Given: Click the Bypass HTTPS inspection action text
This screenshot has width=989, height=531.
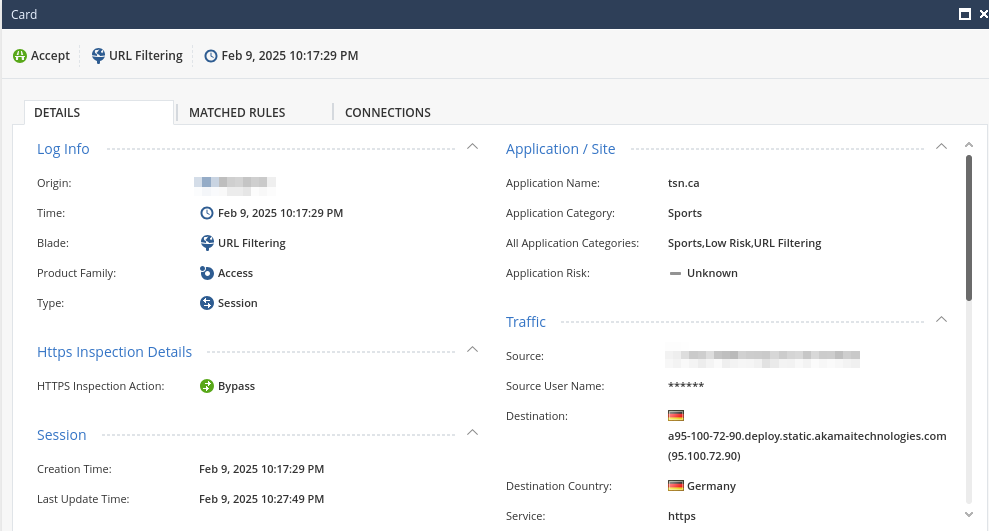Looking at the screenshot, I should point(237,386).
